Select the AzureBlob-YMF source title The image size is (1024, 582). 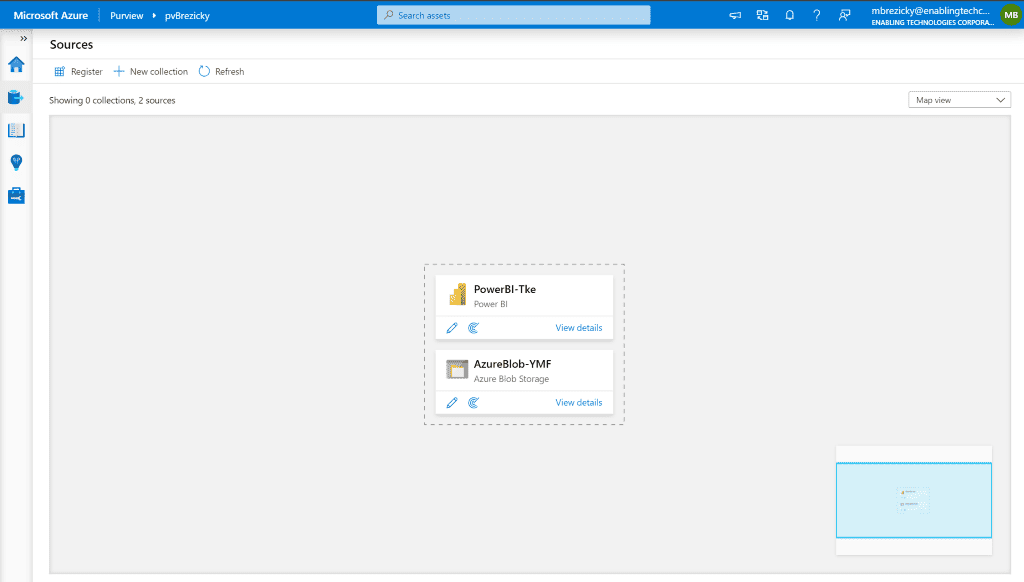coord(513,364)
